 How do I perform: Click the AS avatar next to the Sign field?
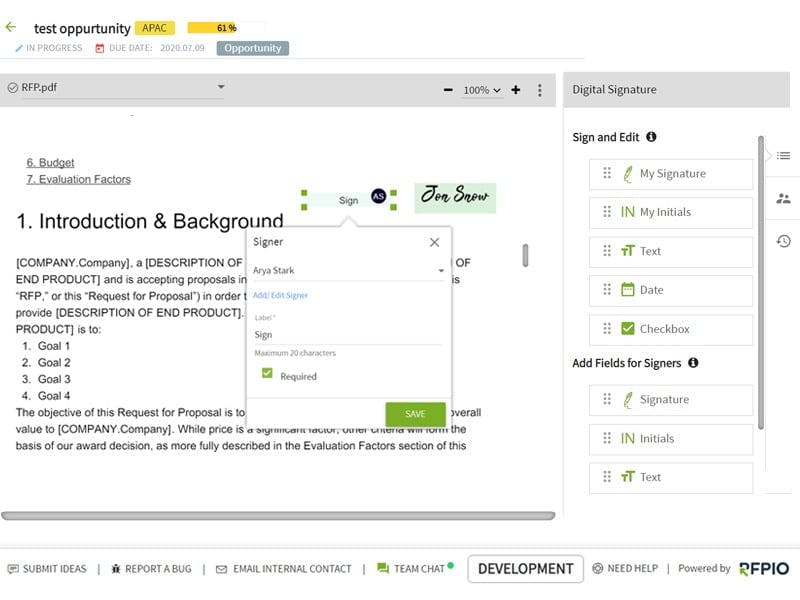coord(377,197)
